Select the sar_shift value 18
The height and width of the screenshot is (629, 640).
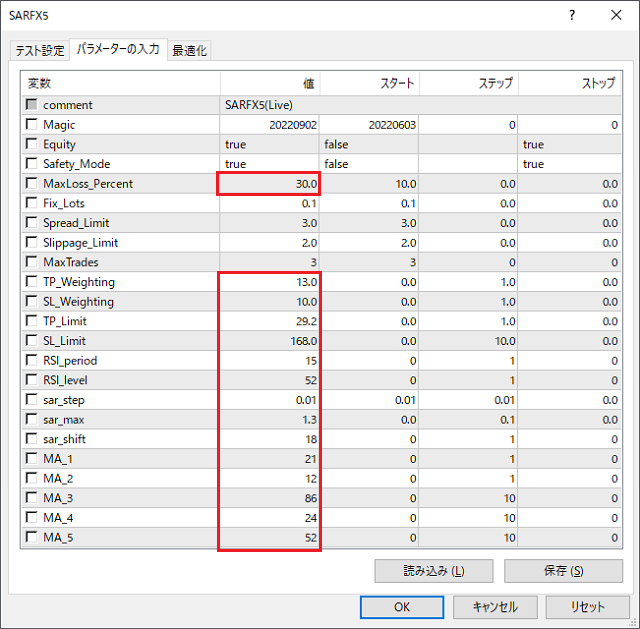tap(311, 440)
